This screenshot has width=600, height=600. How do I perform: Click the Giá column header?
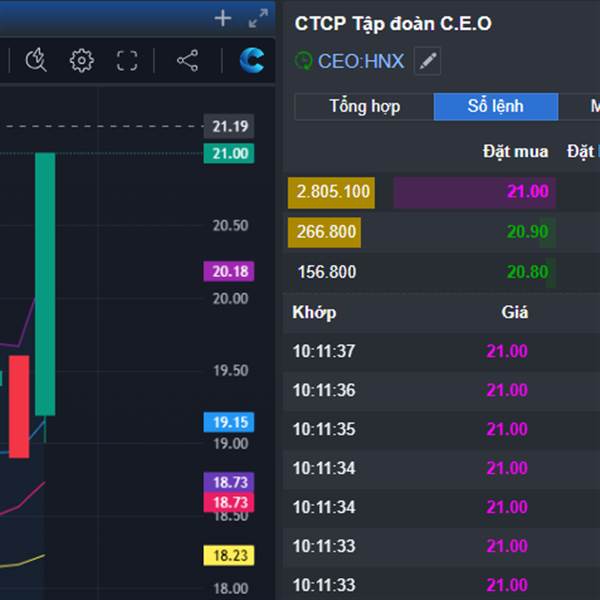(515, 312)
